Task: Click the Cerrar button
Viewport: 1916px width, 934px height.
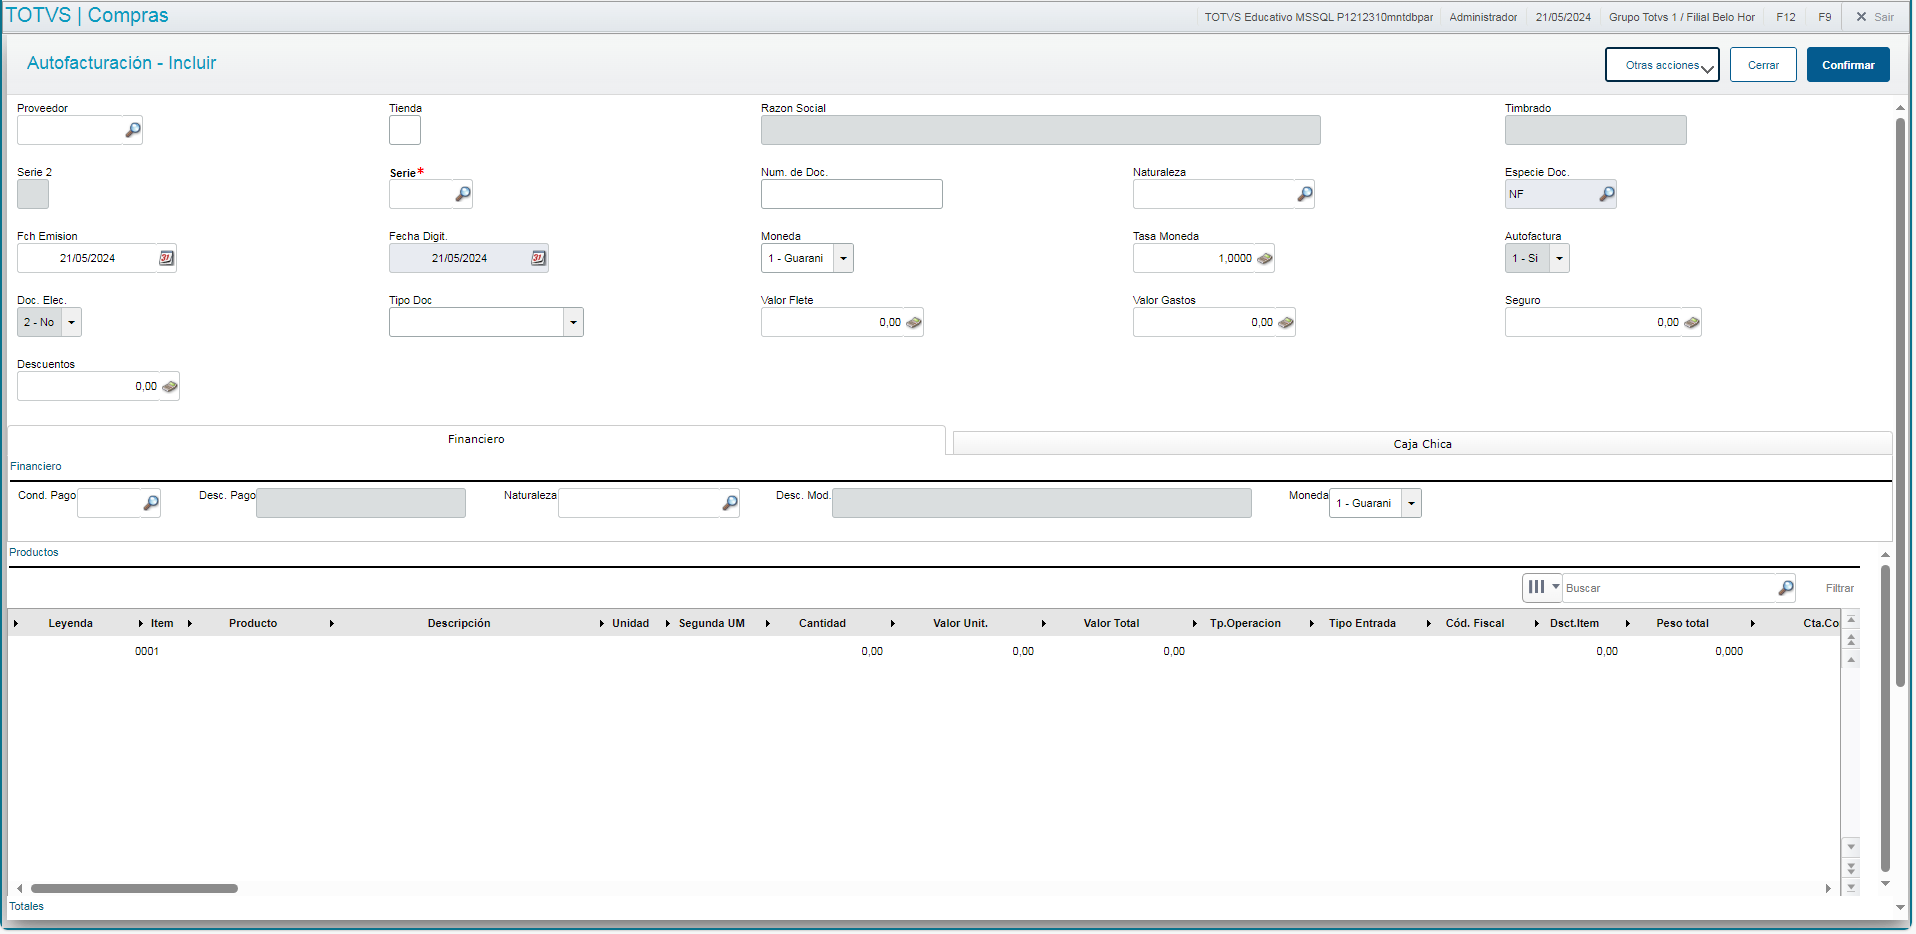Action: pos(1763,65)
